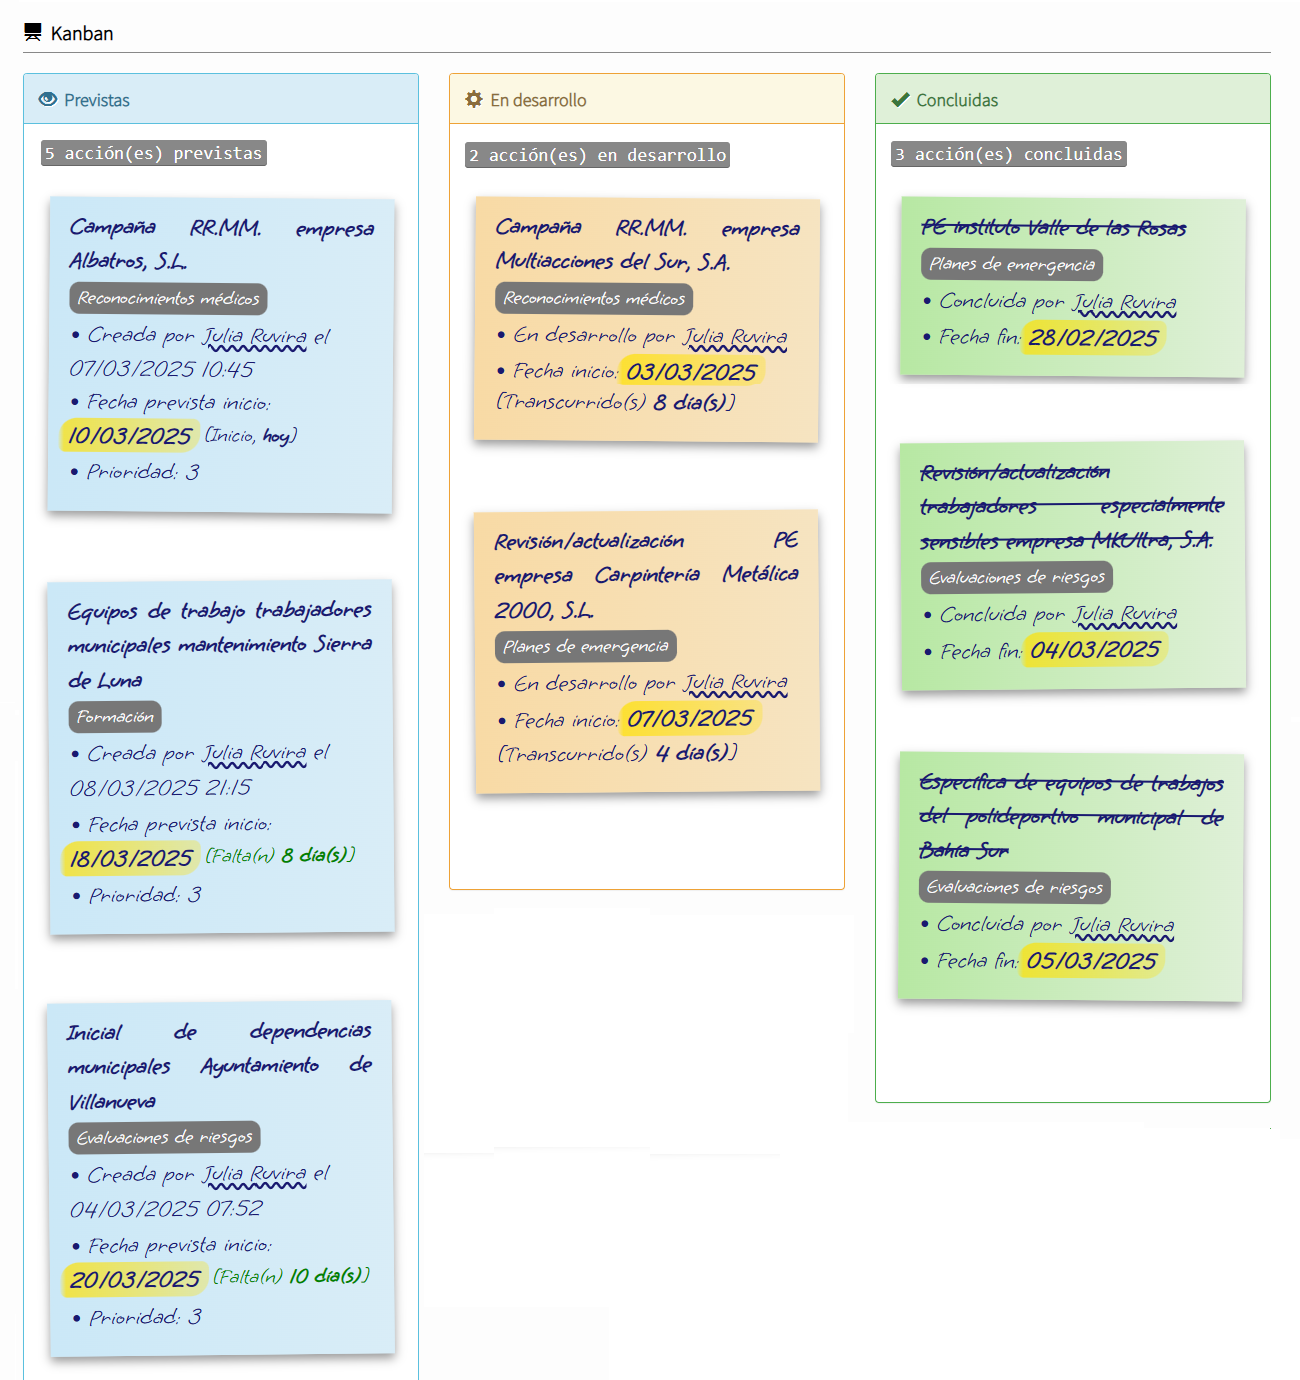Select the Formación tag on Sierra de Luna card
The height and width of the screenshot is (1380, 1300).
click(115, 717)
